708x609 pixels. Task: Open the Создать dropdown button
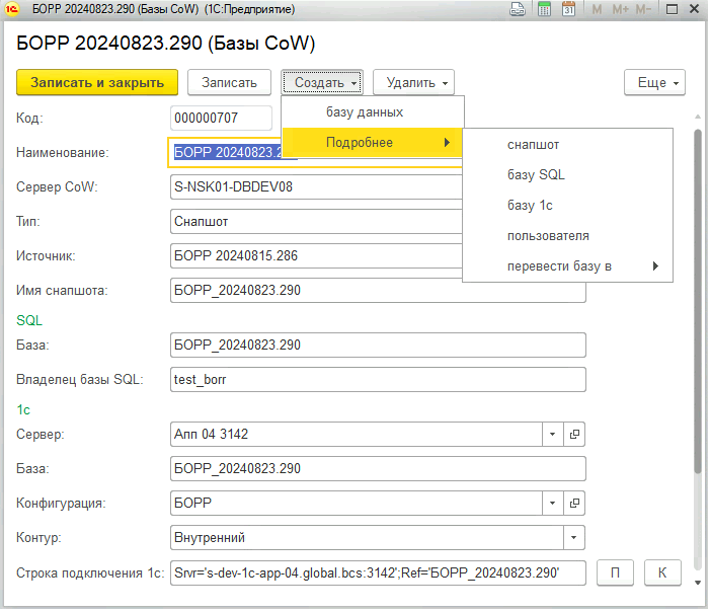tap(322, 82)
